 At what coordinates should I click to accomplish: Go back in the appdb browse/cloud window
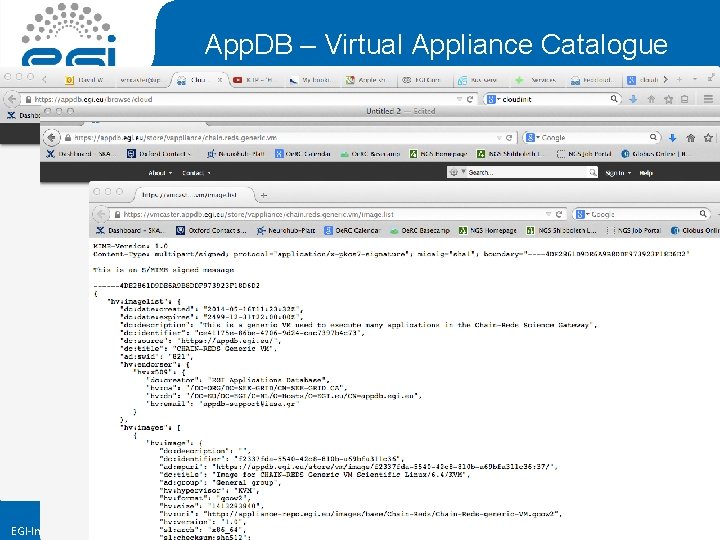click(12, 99)
